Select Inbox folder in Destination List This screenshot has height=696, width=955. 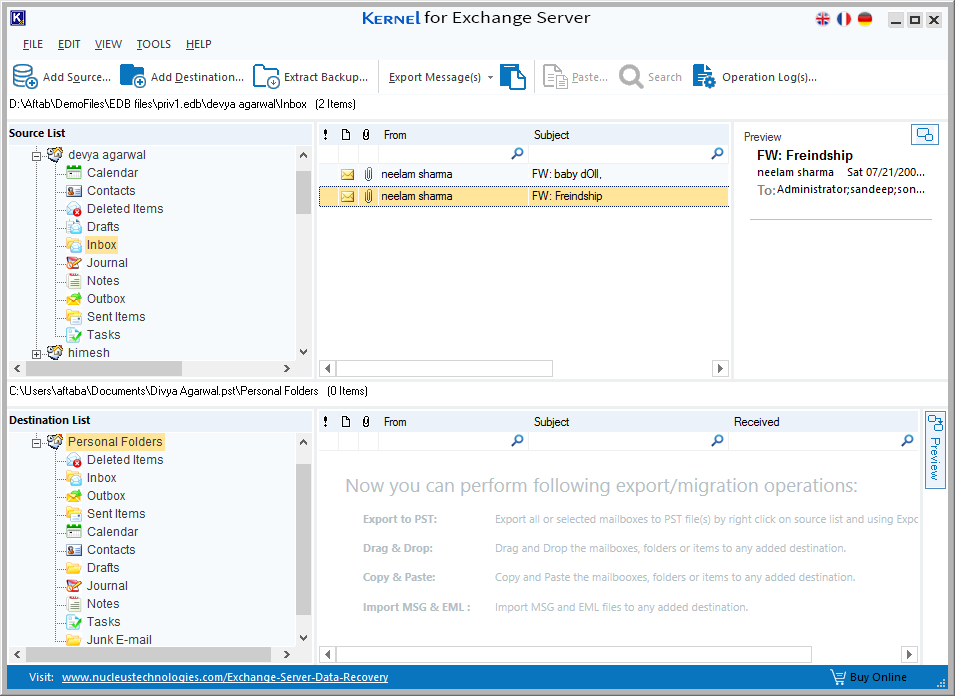point(101,478)
